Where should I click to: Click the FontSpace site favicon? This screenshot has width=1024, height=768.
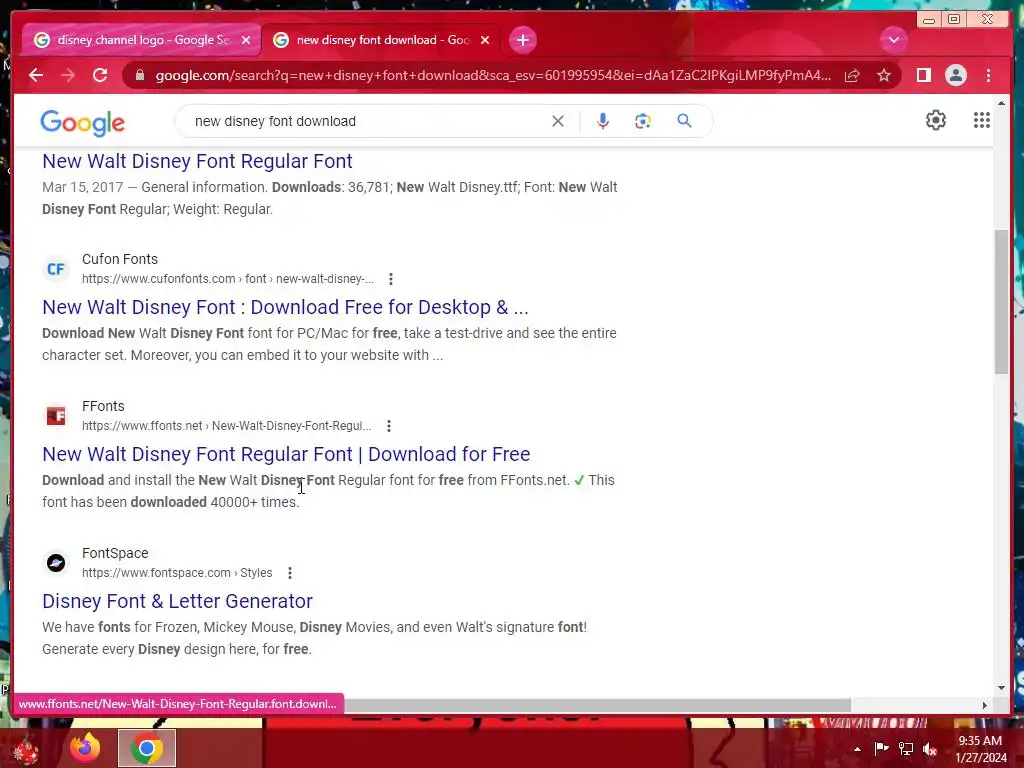(56, 563)
